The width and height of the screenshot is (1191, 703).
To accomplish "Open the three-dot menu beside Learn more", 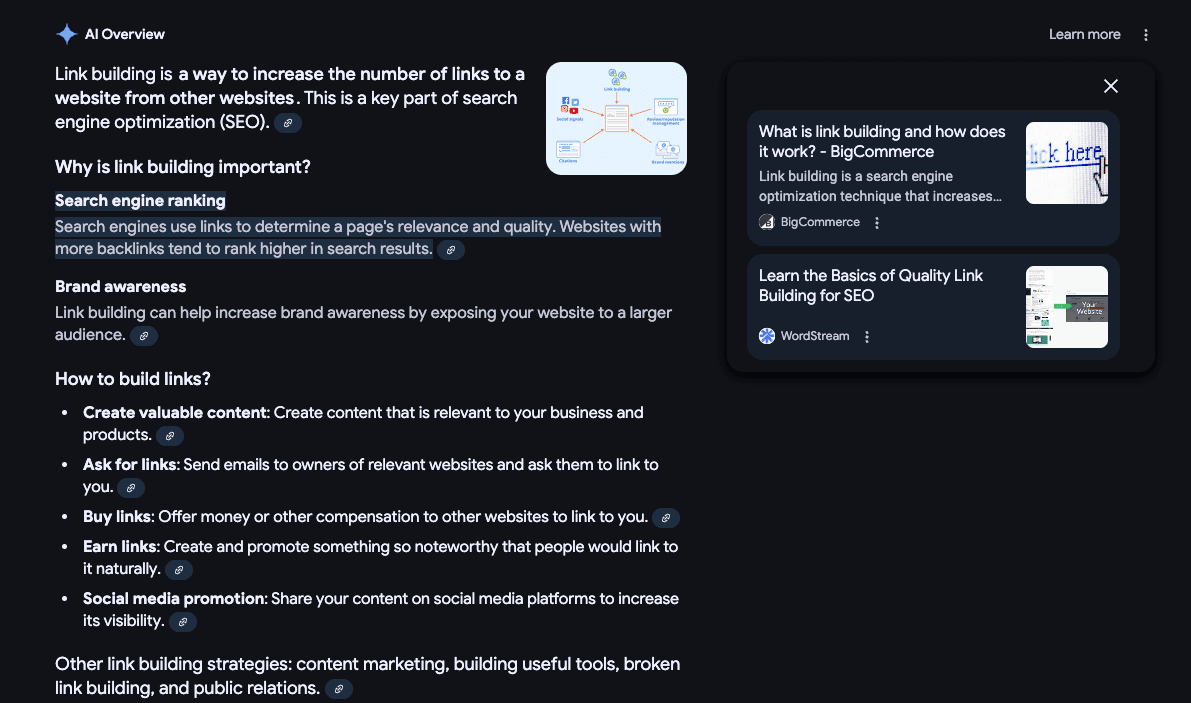I will coord(1146,35).
